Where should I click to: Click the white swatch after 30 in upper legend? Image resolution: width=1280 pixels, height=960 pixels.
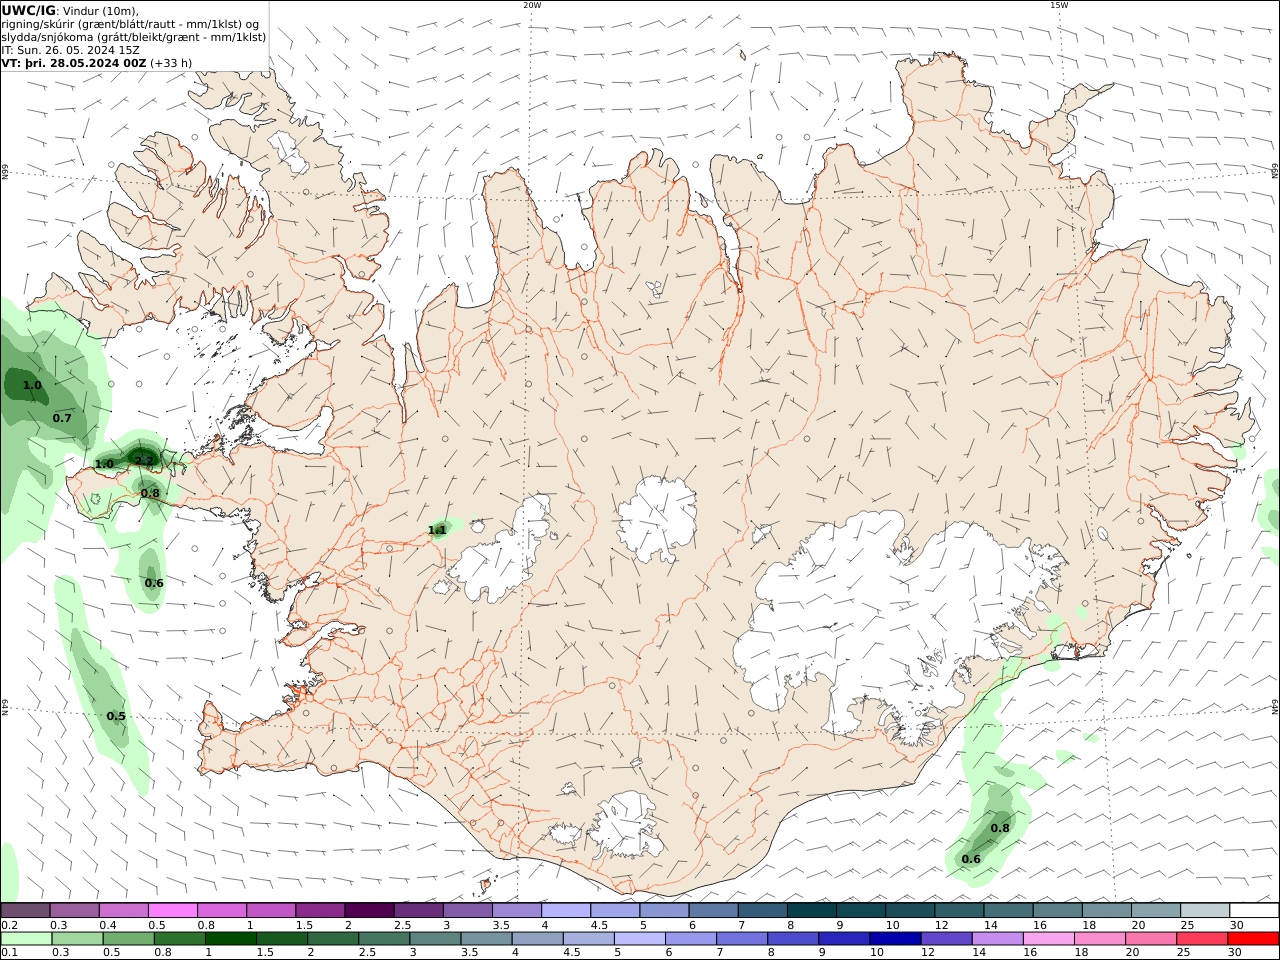tap(1255, 911)
